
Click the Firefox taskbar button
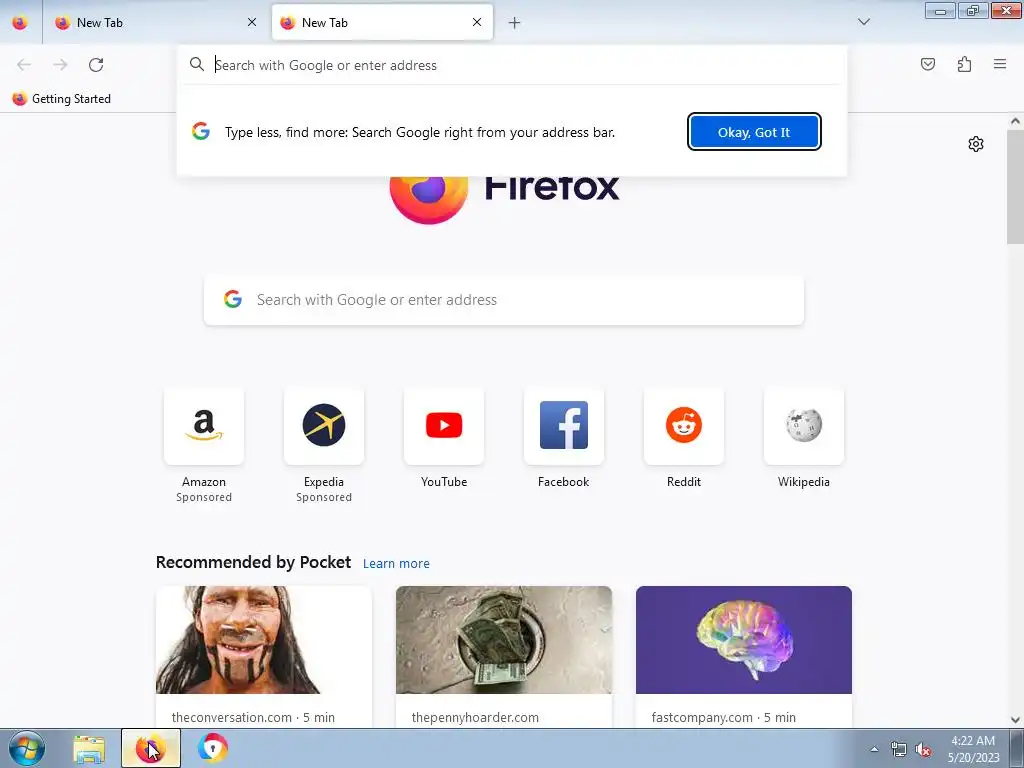point(150,748)
